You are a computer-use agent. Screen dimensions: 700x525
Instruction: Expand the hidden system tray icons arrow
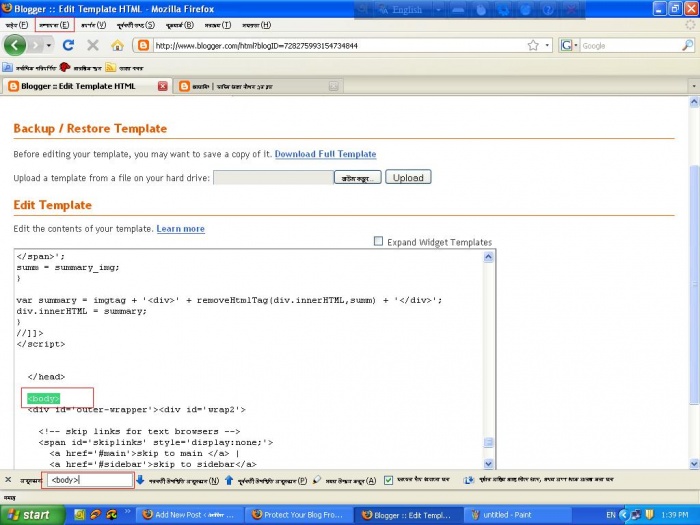point(624,515)
